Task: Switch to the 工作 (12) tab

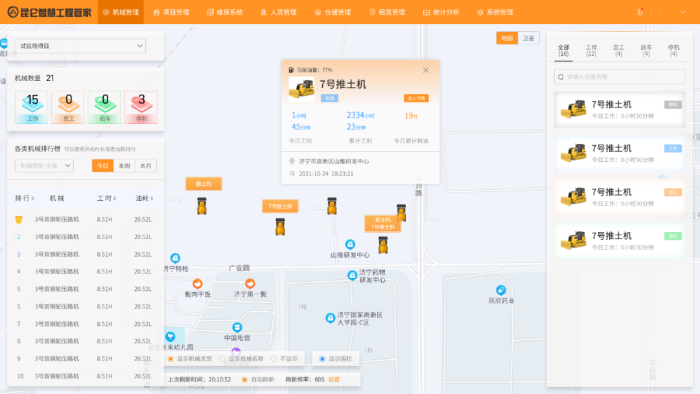Action: 591,50
